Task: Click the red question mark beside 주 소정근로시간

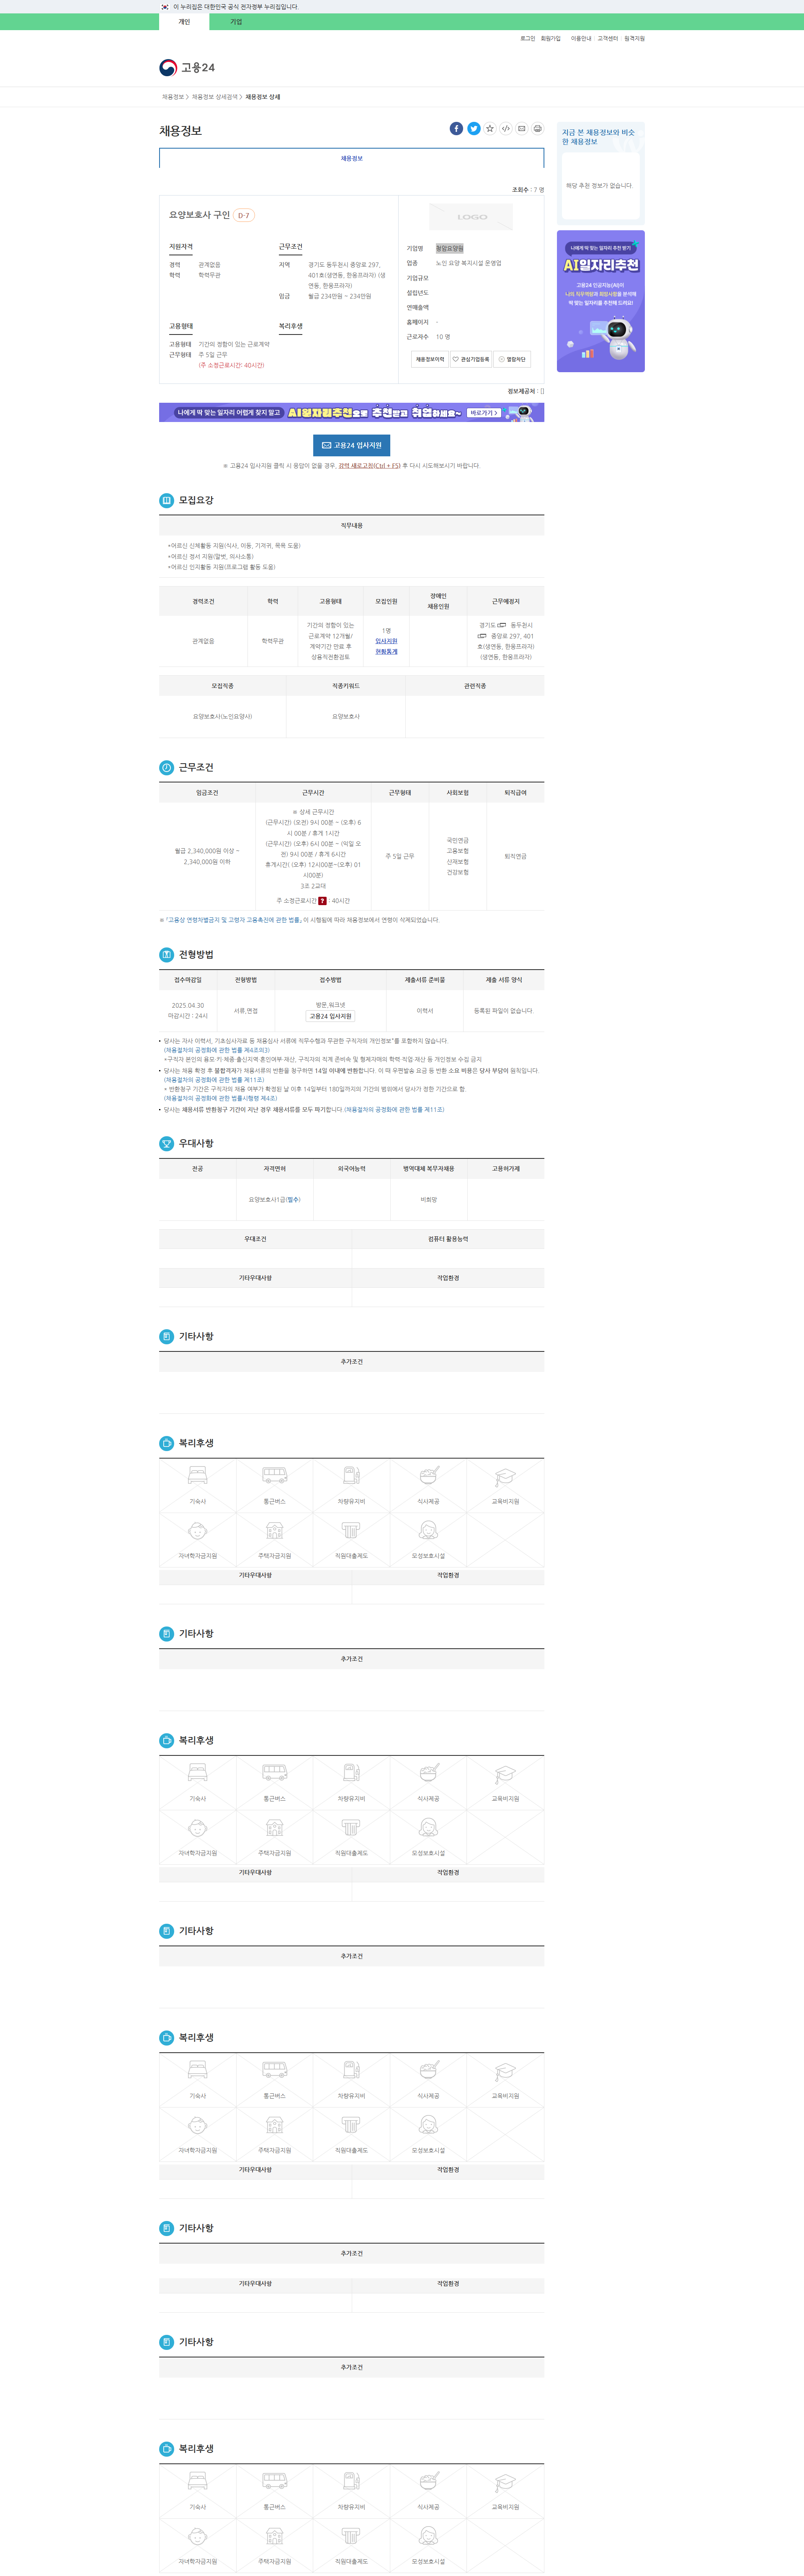Action: (x=322, y=901)
